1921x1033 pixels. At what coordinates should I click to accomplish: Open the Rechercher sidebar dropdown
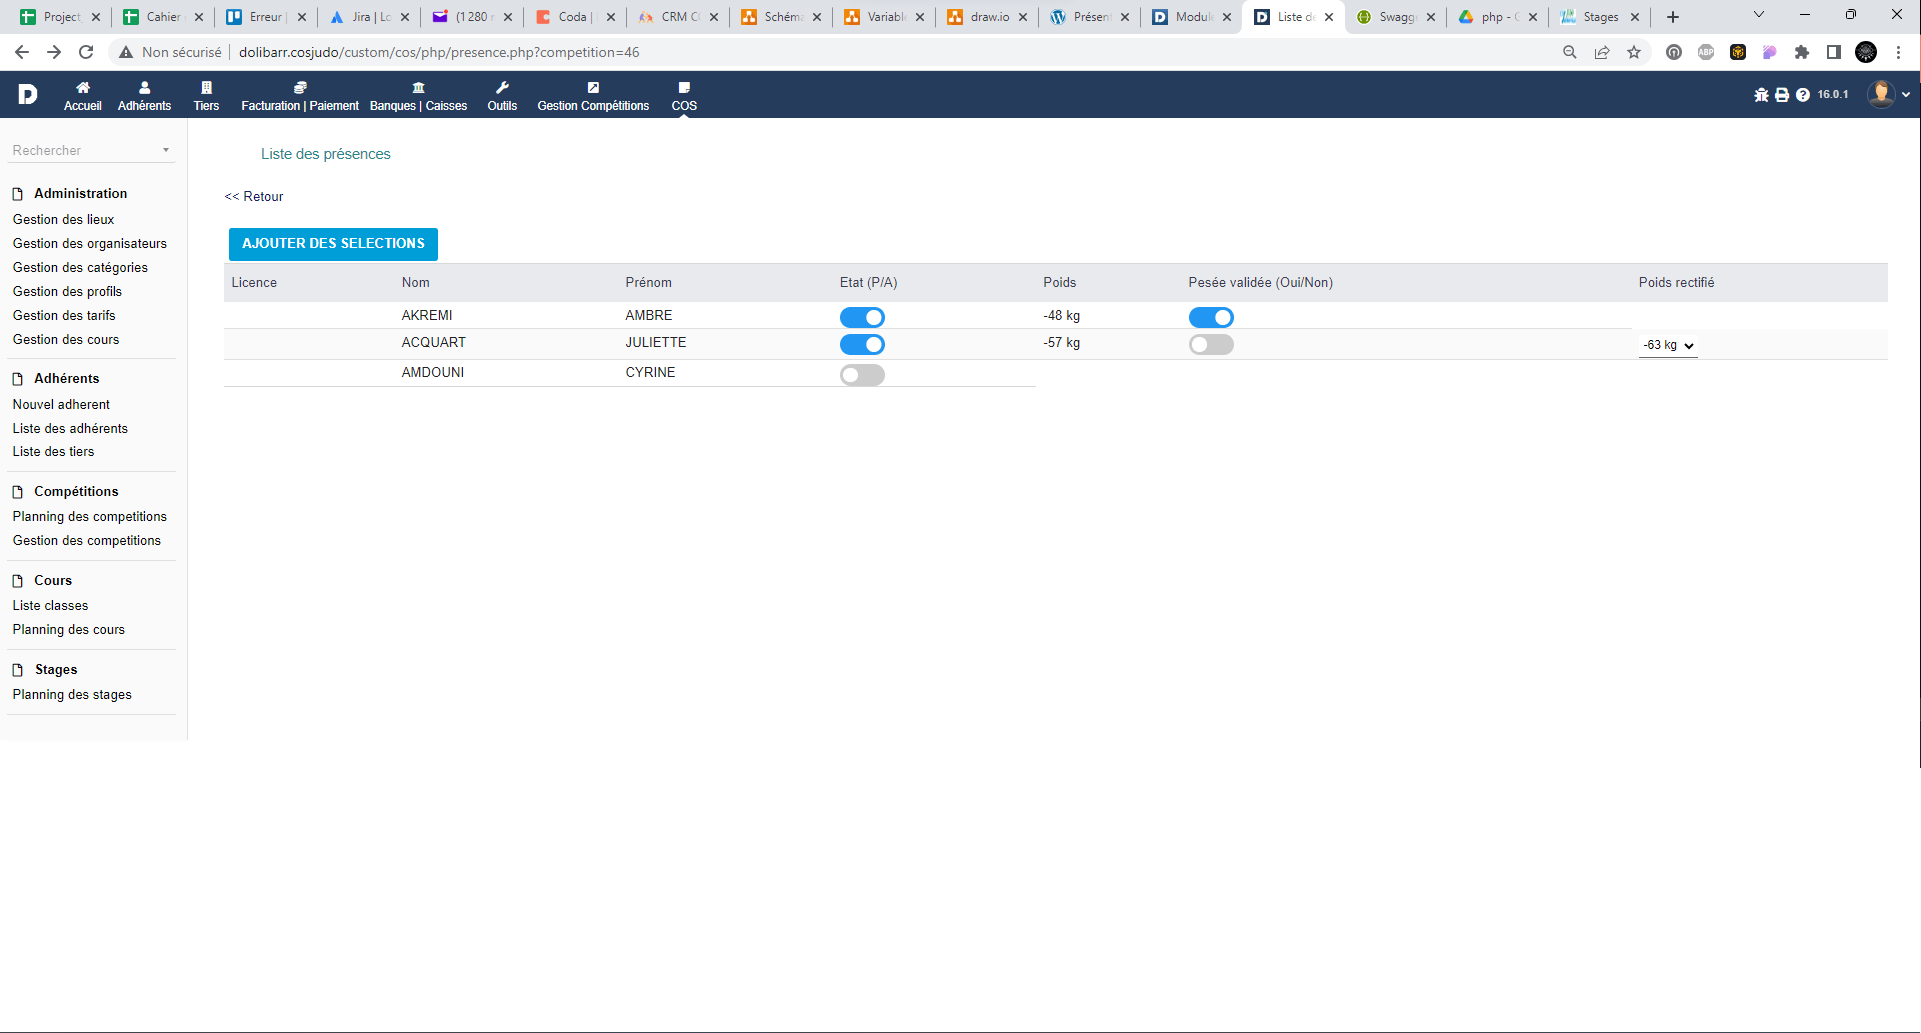click(92, 150)
